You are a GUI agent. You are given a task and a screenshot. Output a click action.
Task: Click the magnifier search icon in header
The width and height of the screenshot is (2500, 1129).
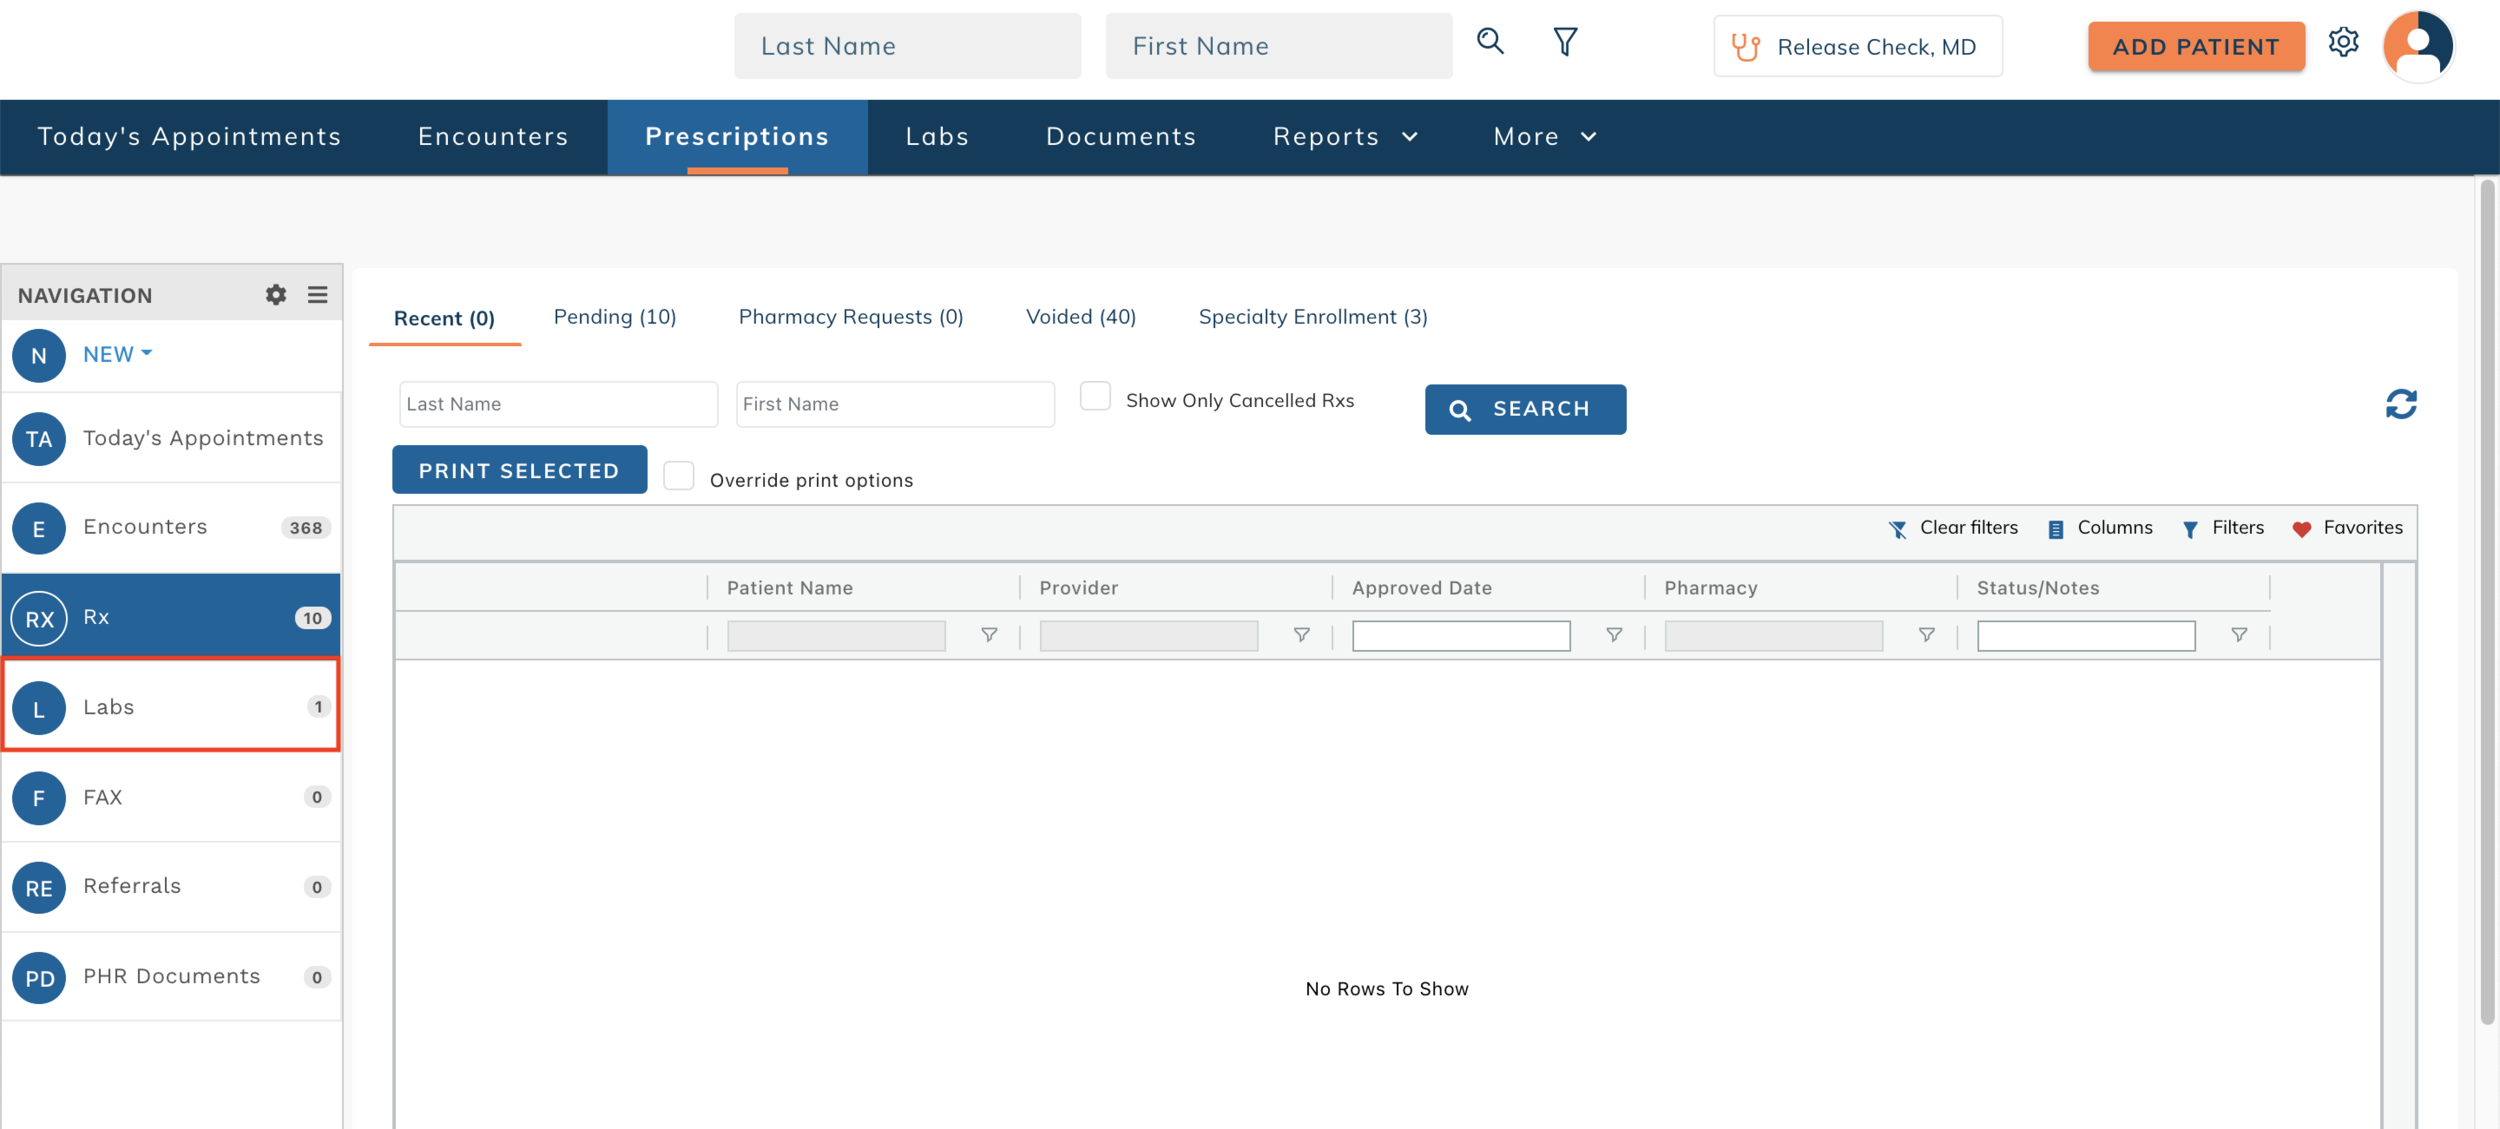click(x=1490, y=42)
